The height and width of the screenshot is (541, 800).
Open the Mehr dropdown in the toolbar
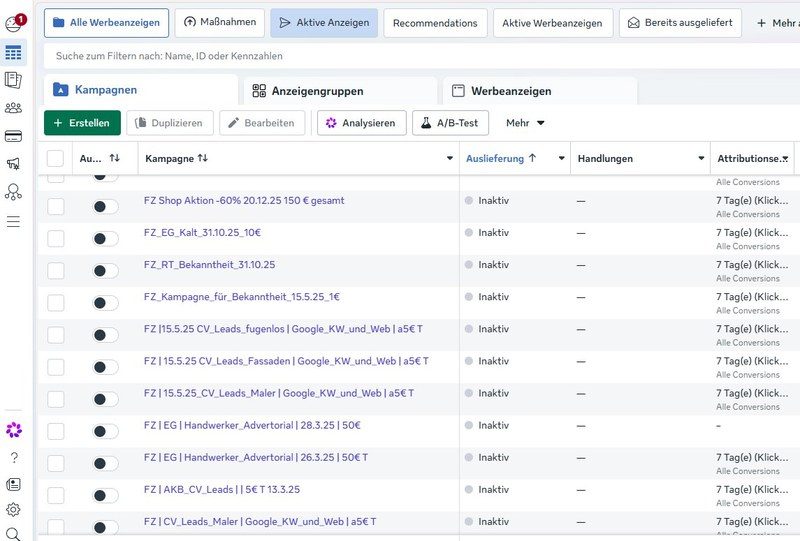(x=525, y=123)
